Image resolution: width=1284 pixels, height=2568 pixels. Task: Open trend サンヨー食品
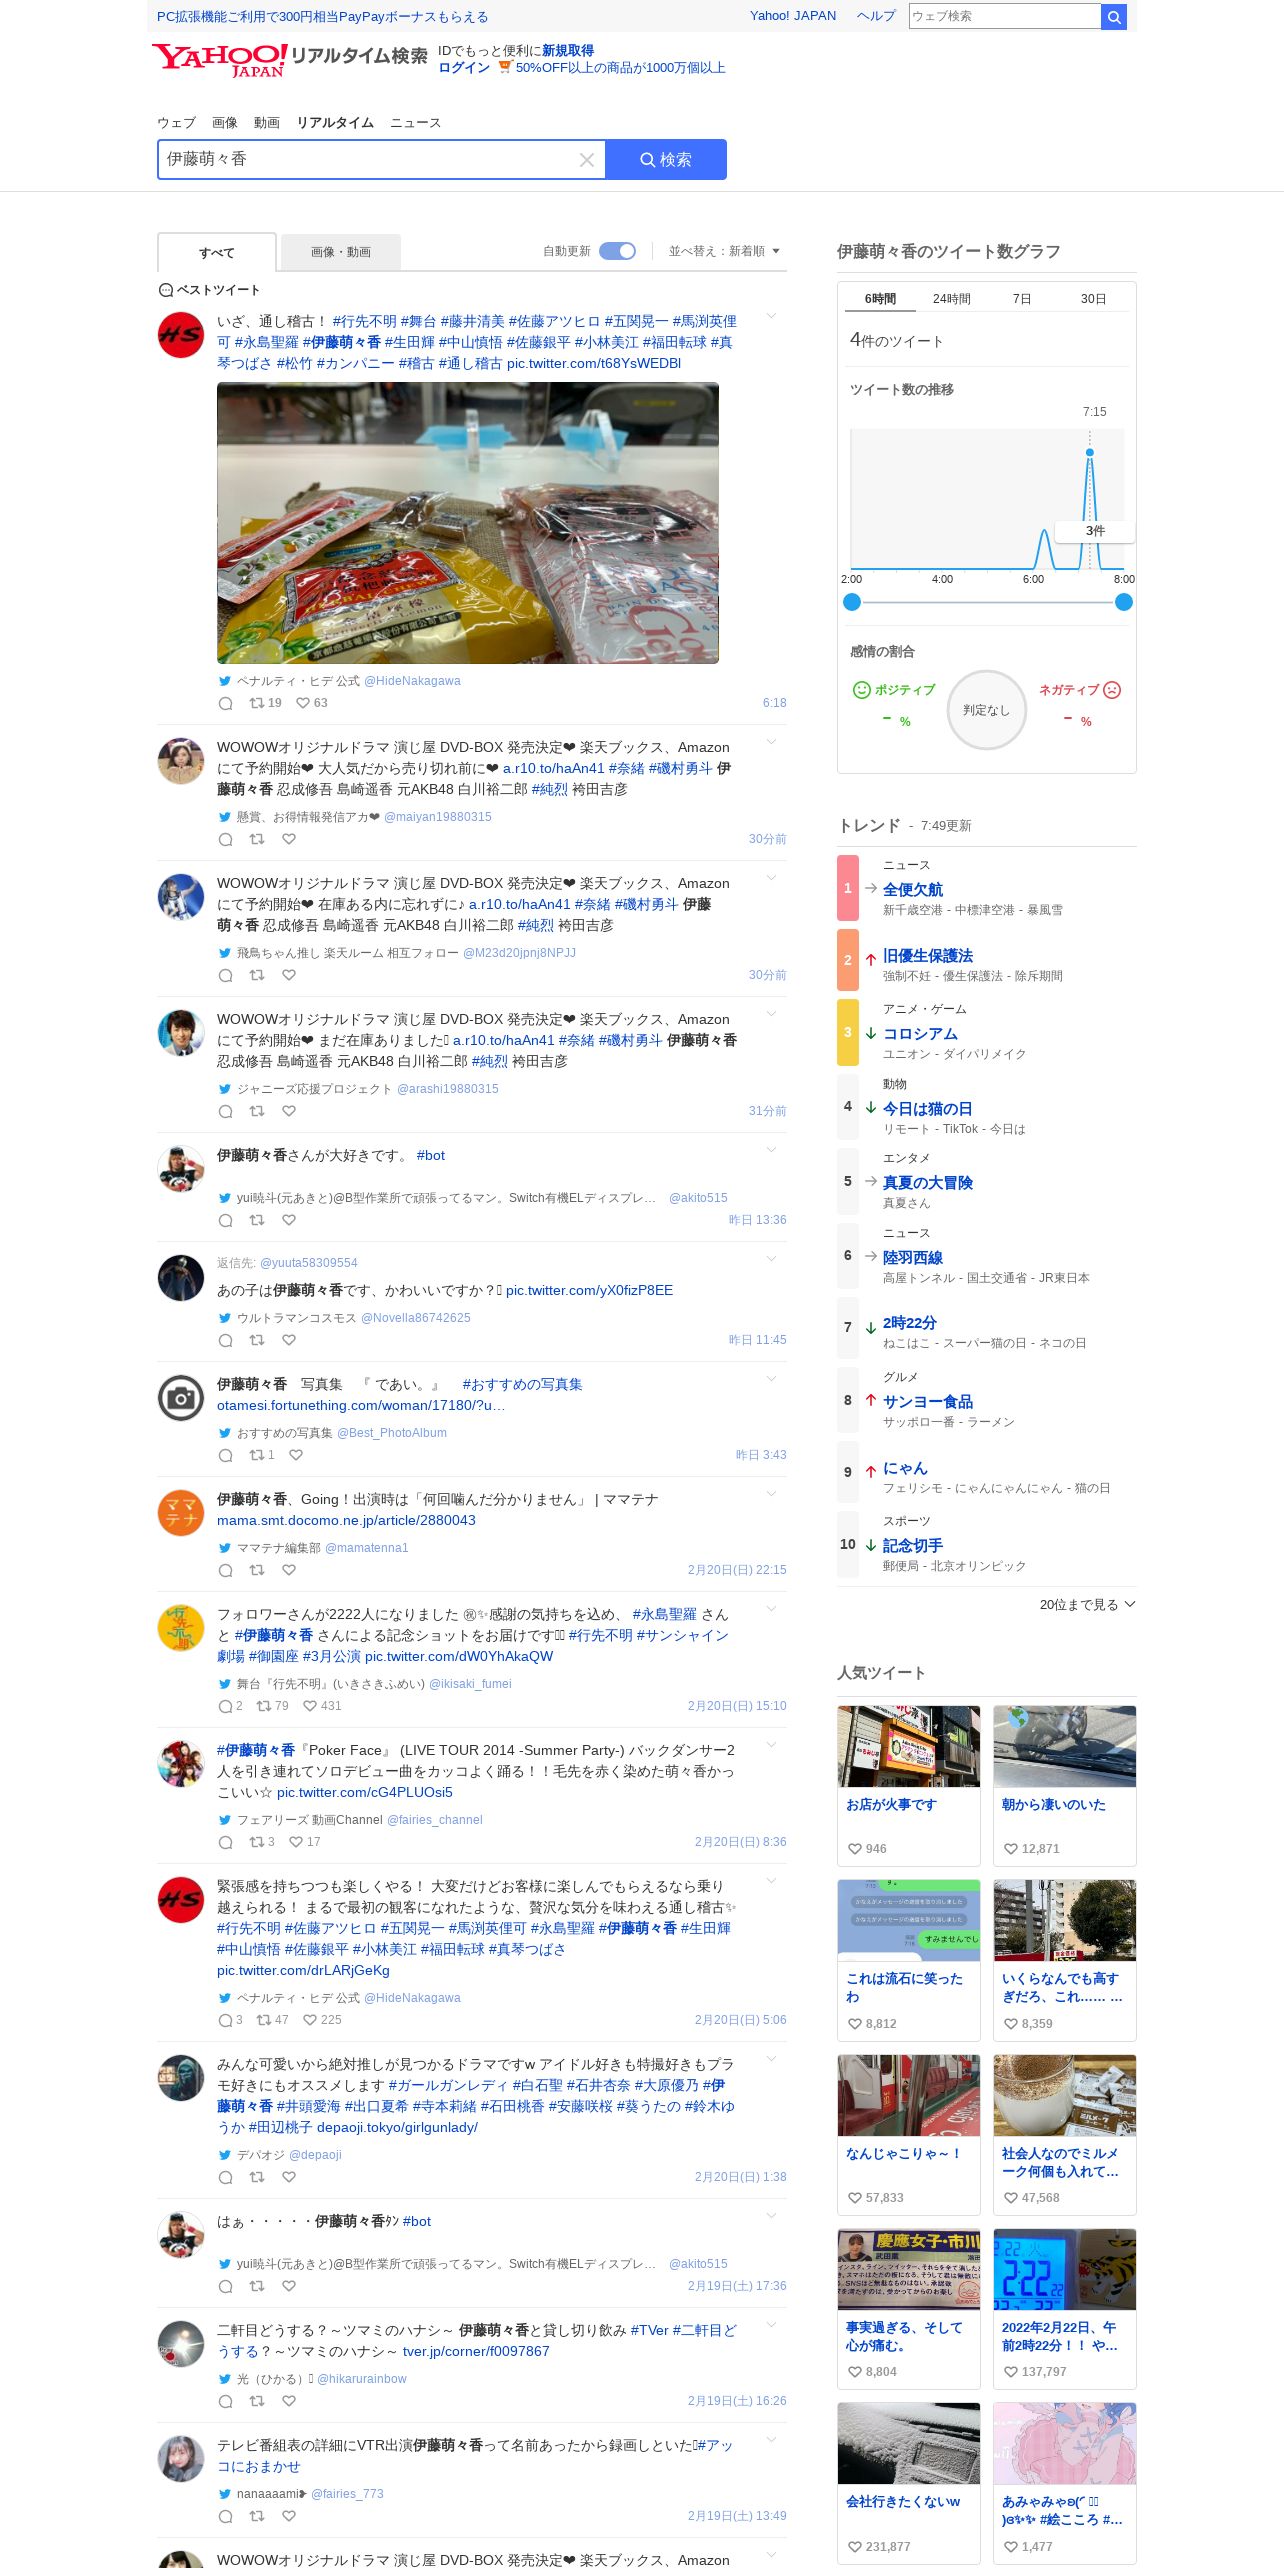point(928,1402)
